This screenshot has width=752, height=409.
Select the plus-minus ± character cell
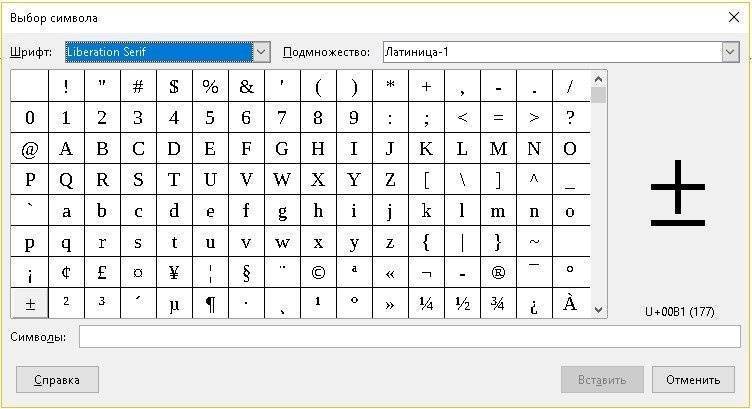[x=30, y=304]
